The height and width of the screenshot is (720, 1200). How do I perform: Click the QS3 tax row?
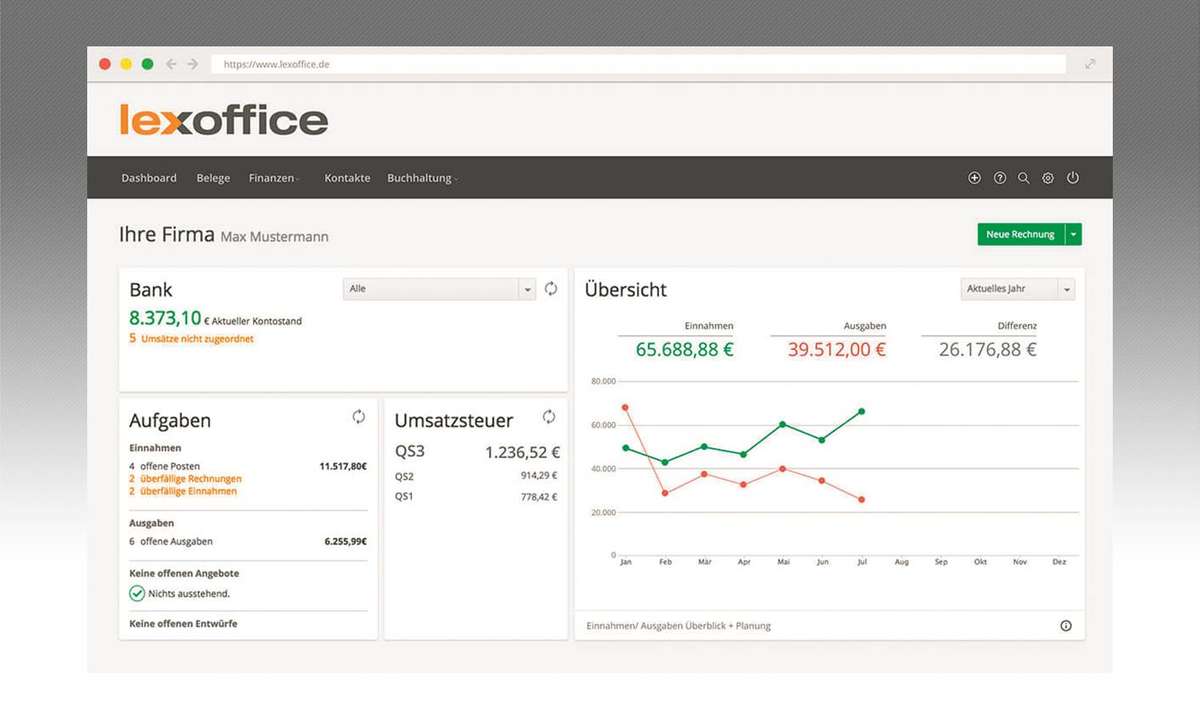(477, 452)
